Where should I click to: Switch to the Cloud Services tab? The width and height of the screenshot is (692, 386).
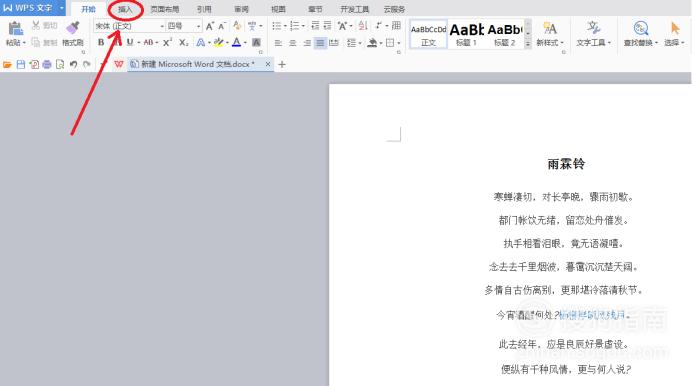(394, 9)
